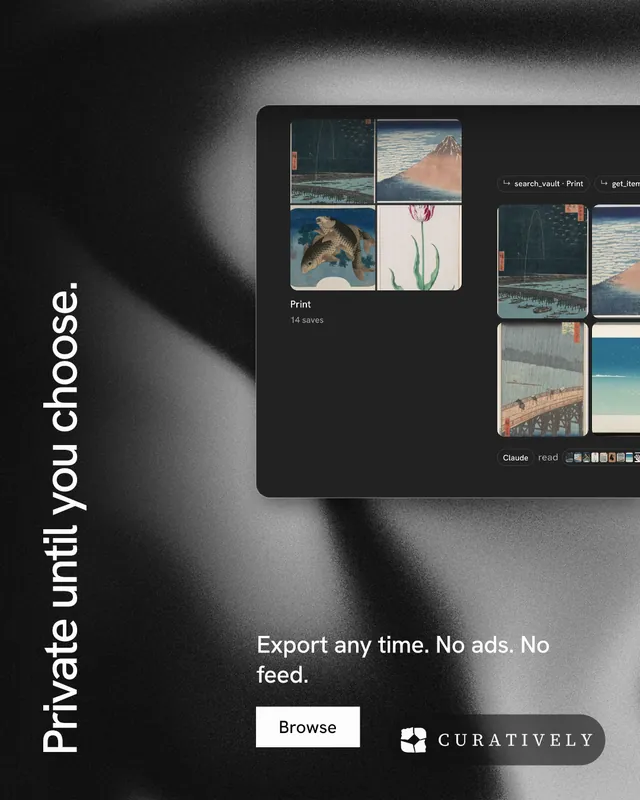Click the Browse button
Viewport: 640px width, 800px height.
[x=308, y=727]
